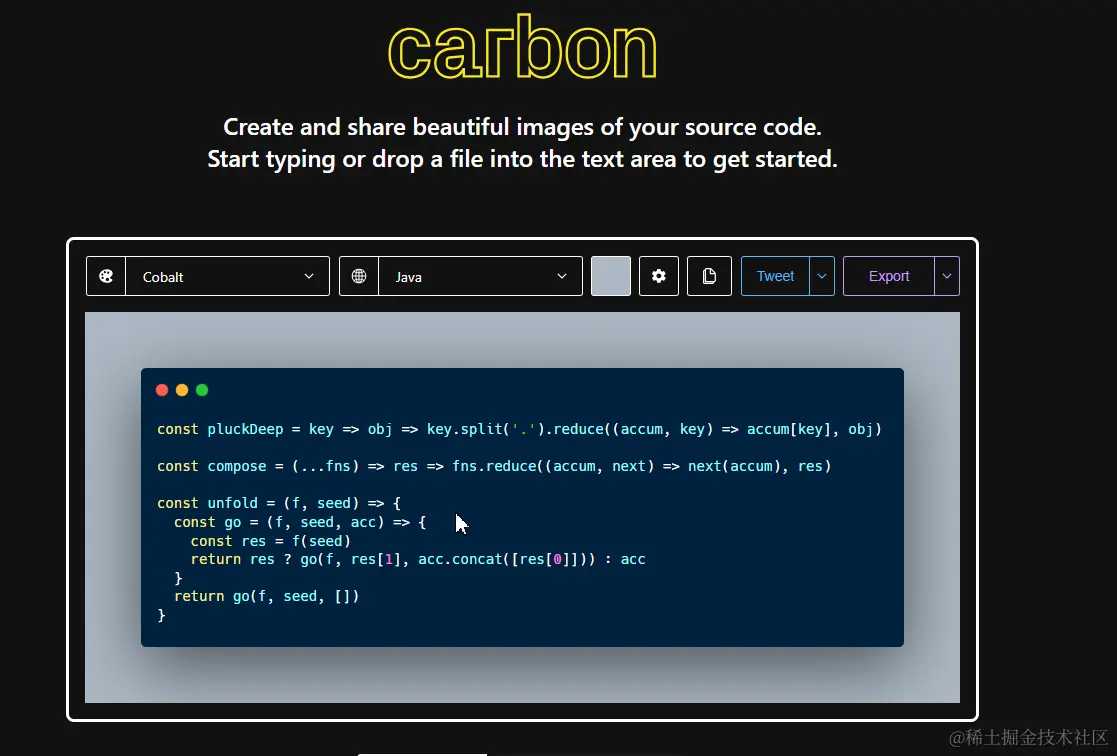Click the 'const res = f(seed)' line
Image resolution: width=1117 pixels, height=756 pixels.
pyautogui.click(x=271, y=541)
